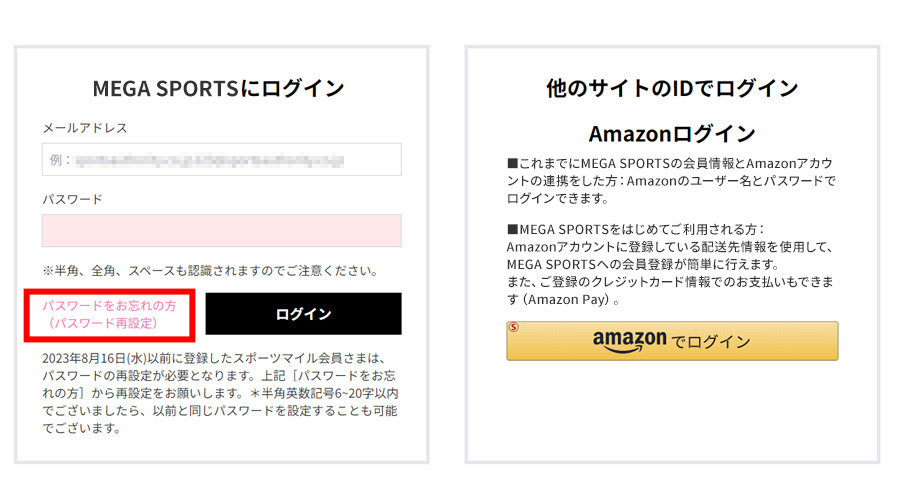Viewport: 900px width, 500px height.
Task: Sign in with the amazonでログイン button
Action: click(672, 341)
